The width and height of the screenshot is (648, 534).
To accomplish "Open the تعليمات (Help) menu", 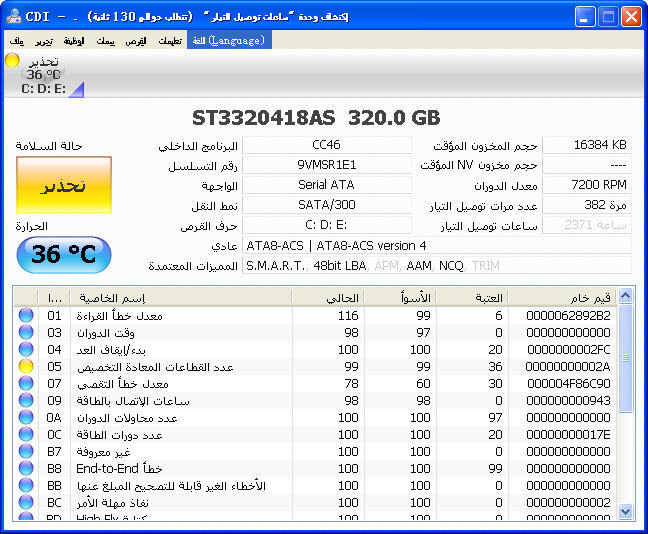I will pyautogui.click(x=170, y=41).
